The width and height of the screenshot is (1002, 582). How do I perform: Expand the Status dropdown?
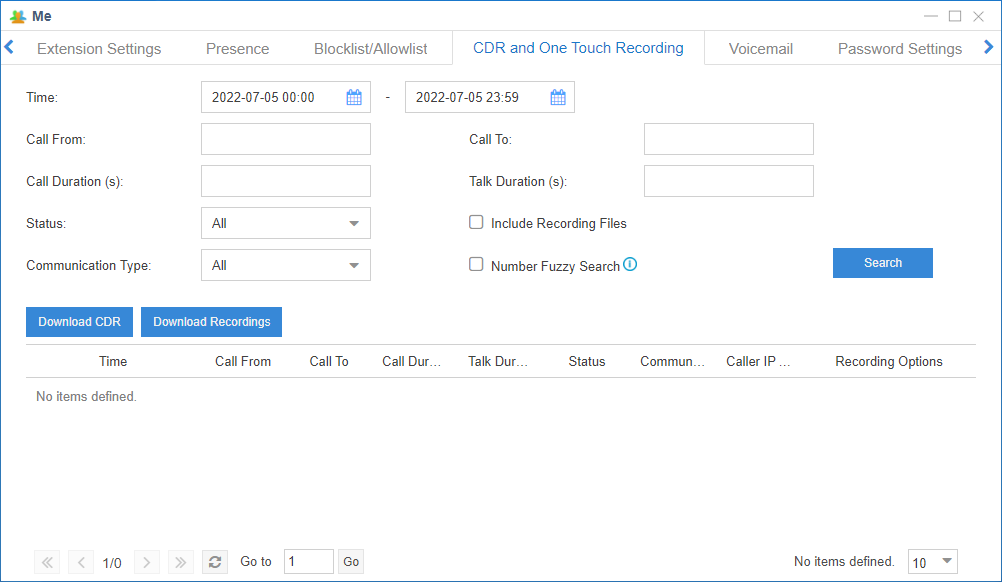pyautogui.click(x=286, y=223)
